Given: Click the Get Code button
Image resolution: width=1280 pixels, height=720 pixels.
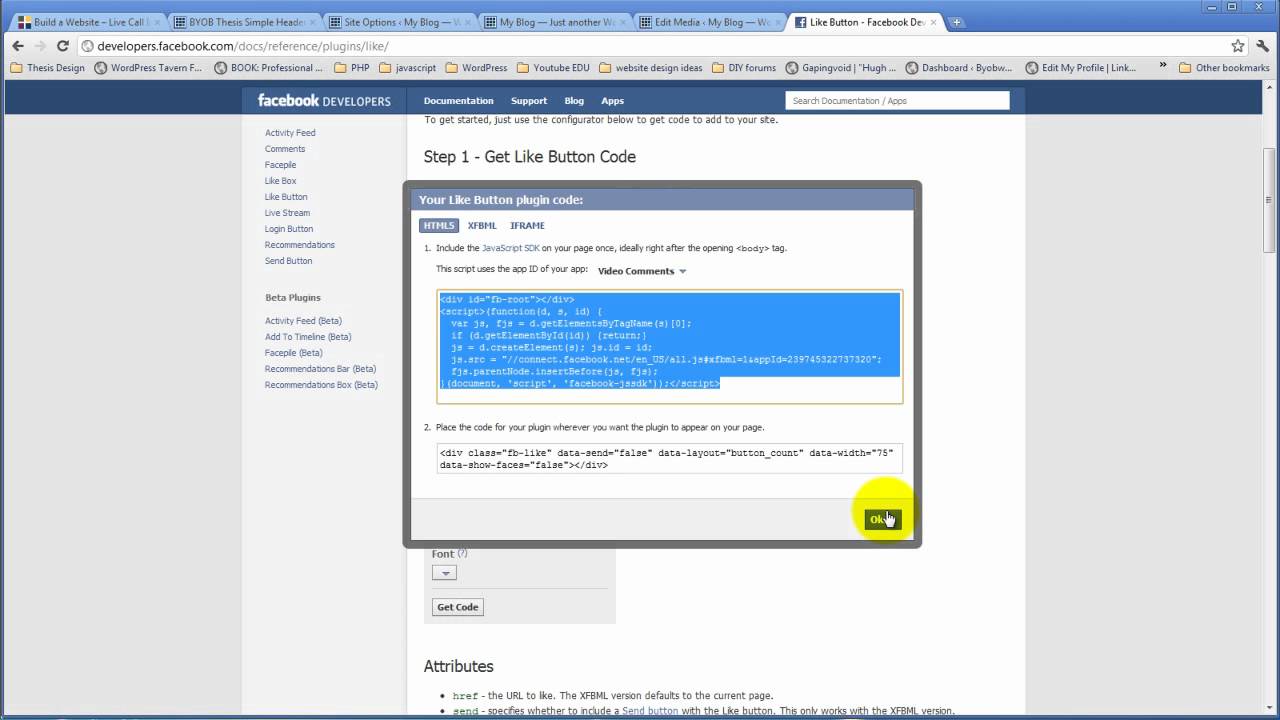Looking at the screenshot, I should click(x=457, y=607).
